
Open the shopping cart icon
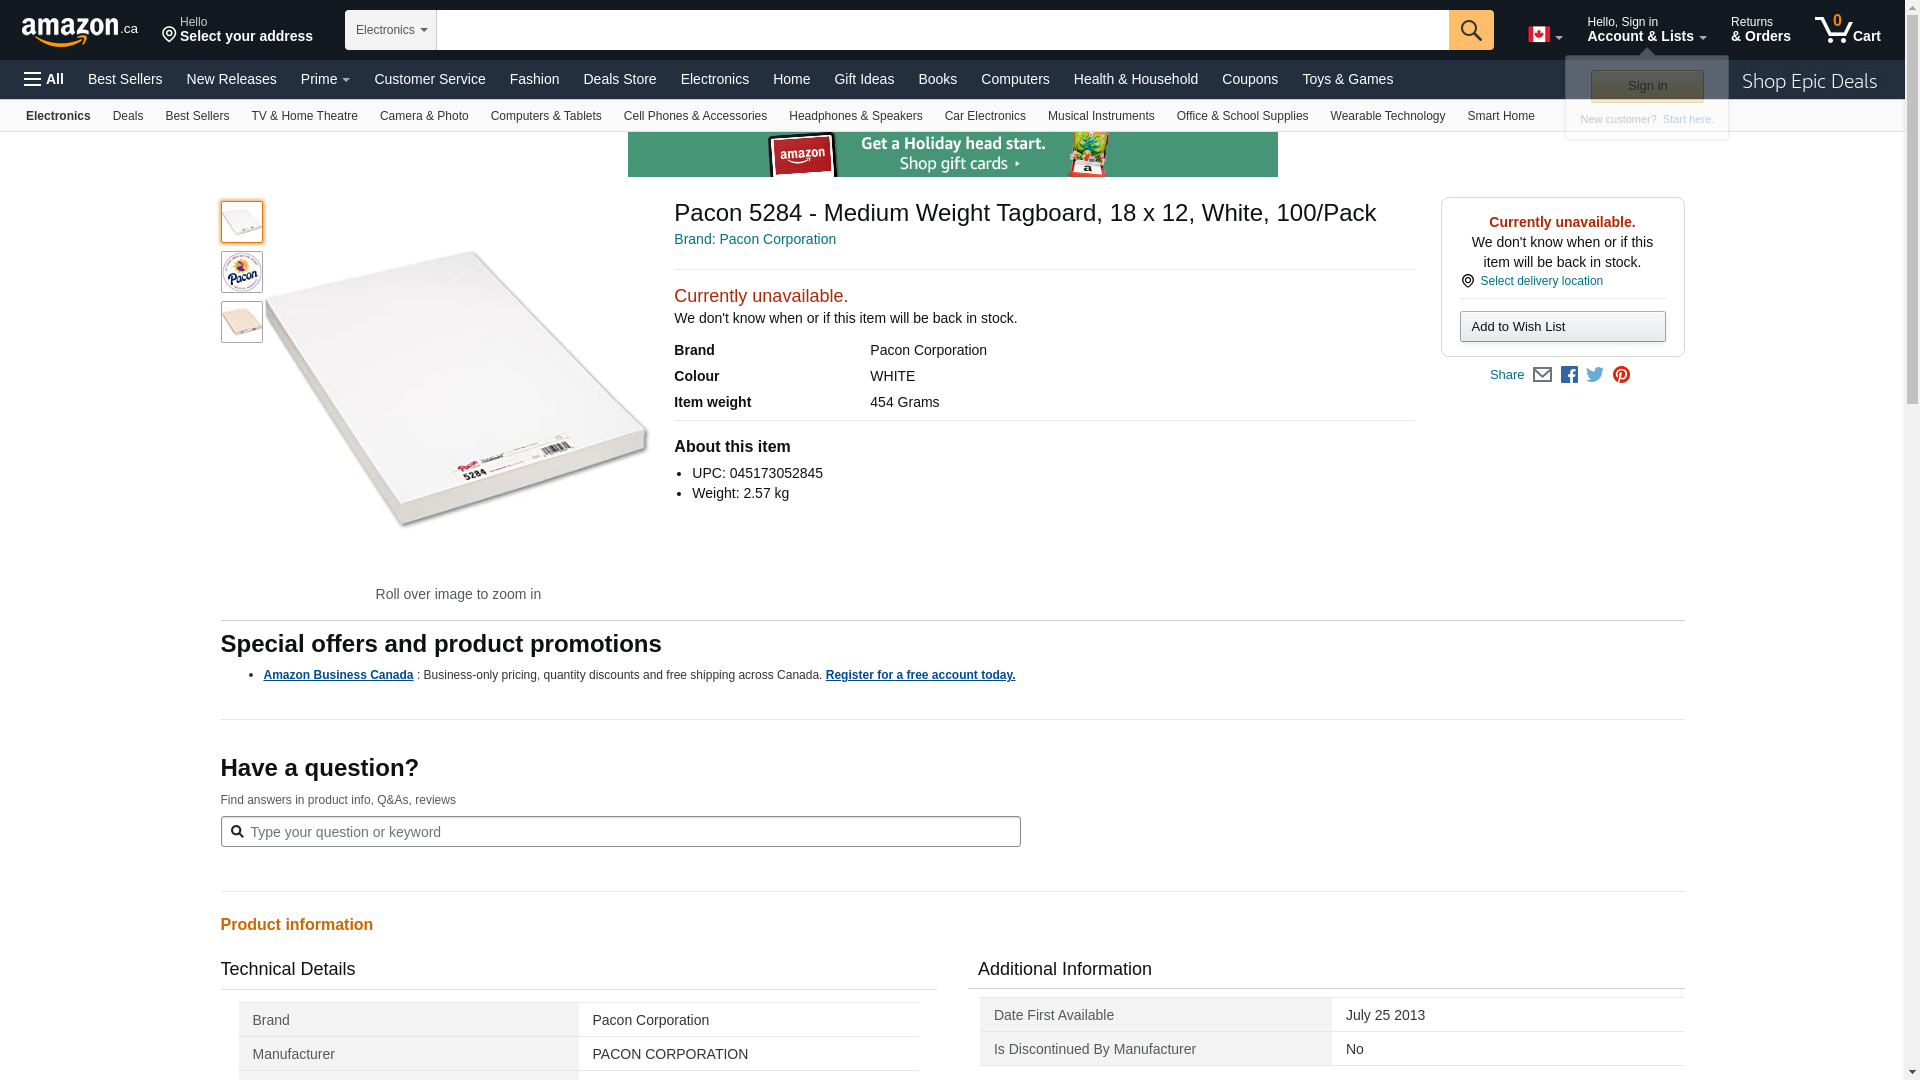point(1847,30)
